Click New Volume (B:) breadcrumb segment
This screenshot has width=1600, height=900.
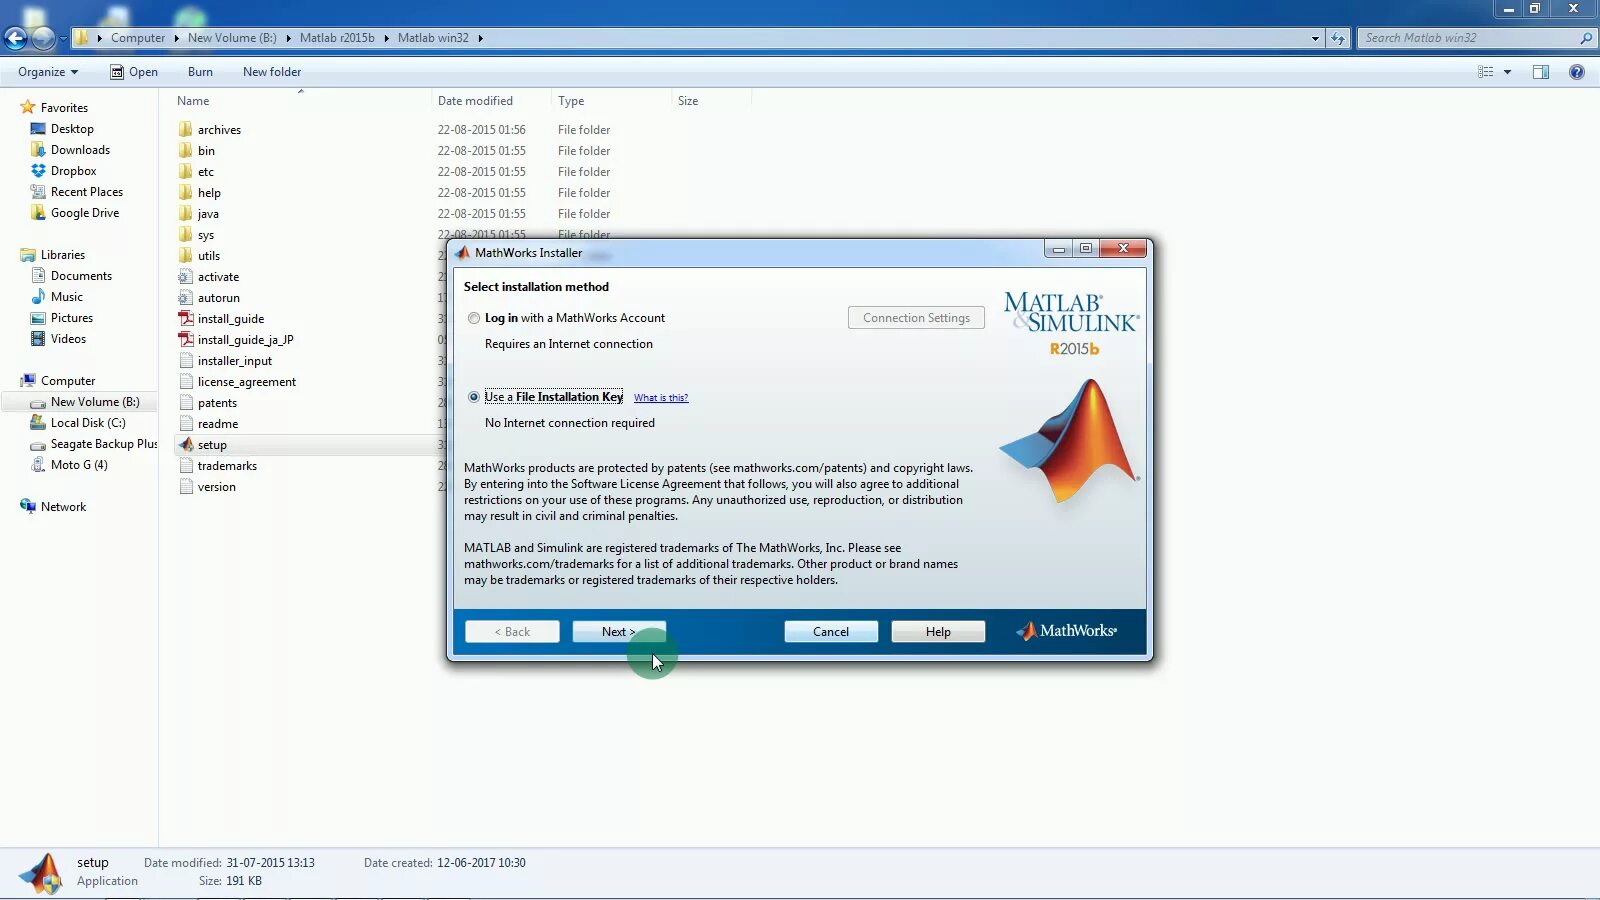[x=232, y=38]
